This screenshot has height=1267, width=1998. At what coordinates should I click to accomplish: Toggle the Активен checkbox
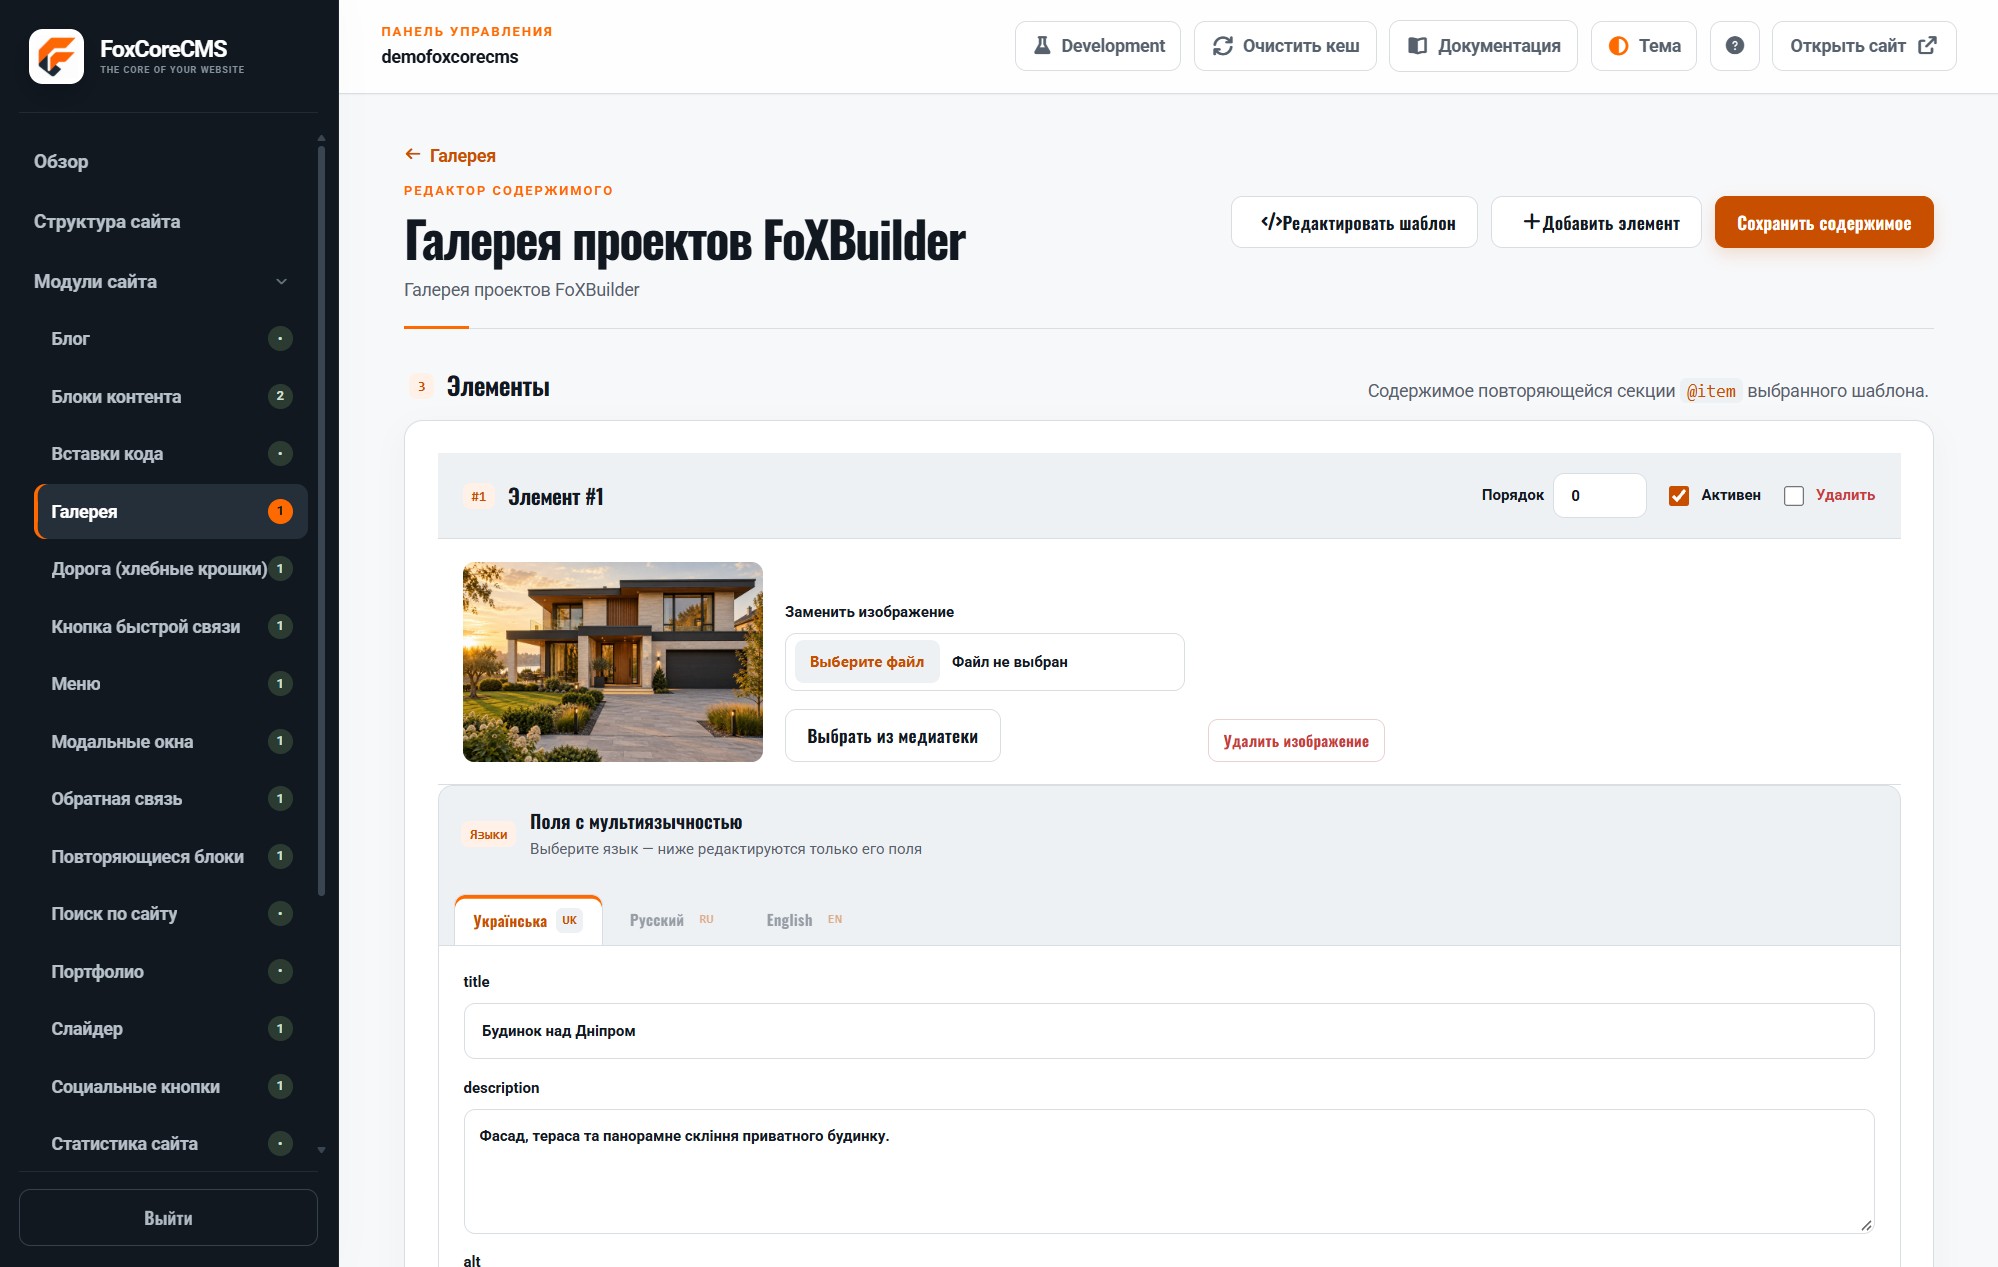point(1679,496)
